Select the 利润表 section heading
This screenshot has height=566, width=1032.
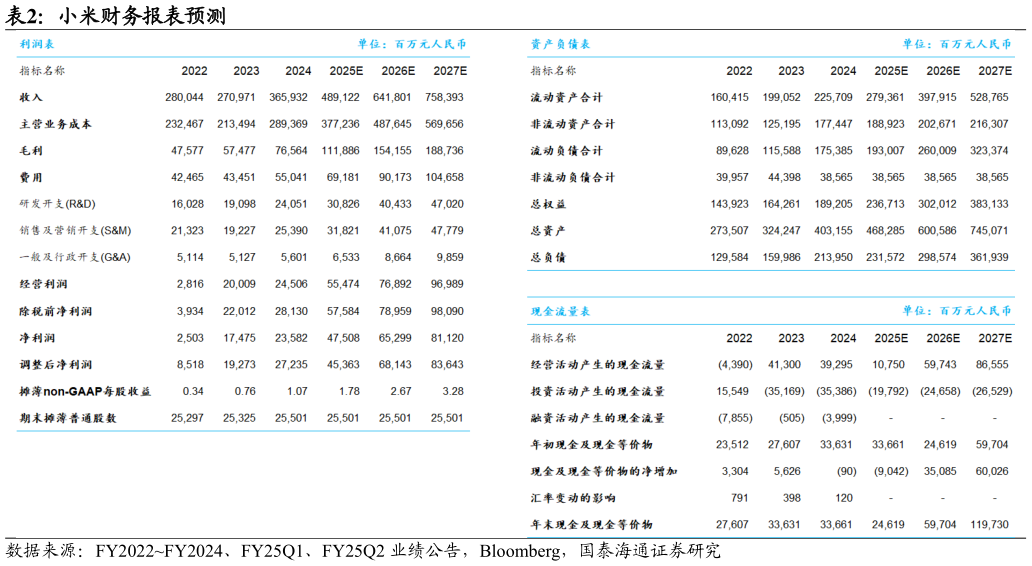(37, 44)
